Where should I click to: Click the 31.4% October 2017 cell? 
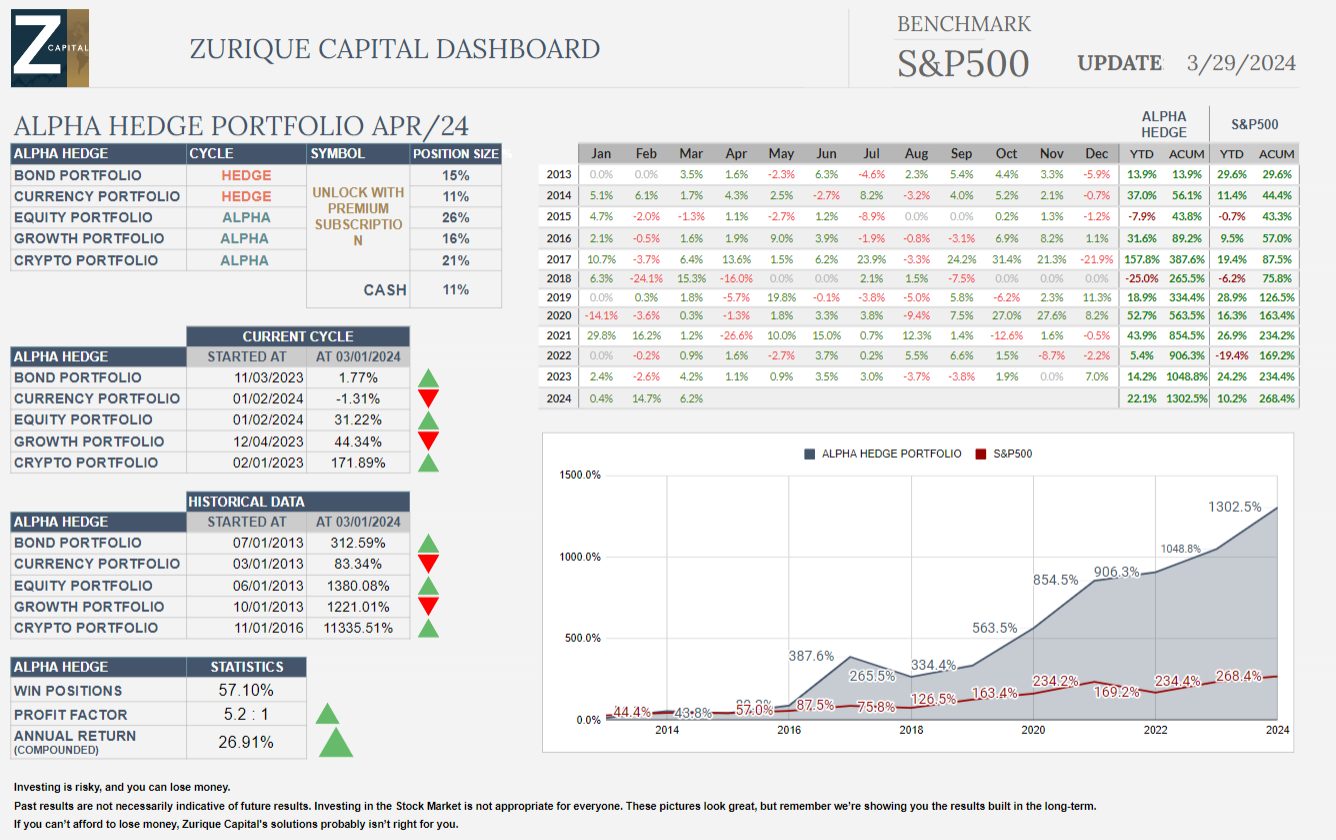[x=1007, y=258]
